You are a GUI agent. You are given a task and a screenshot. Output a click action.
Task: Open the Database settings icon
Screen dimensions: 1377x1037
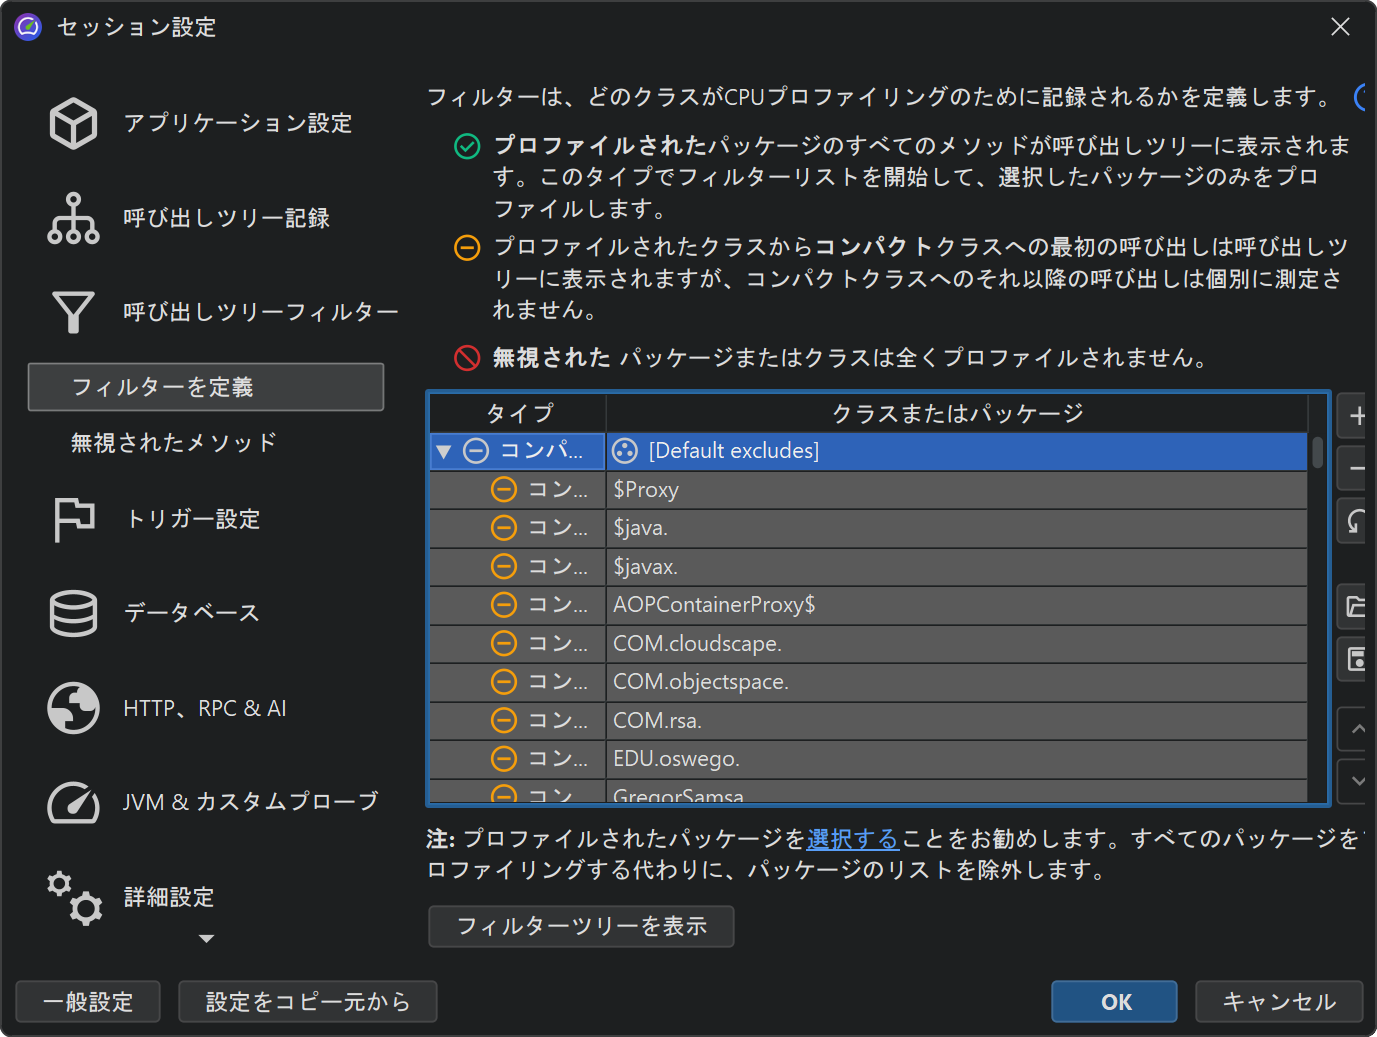pos(73,613)
